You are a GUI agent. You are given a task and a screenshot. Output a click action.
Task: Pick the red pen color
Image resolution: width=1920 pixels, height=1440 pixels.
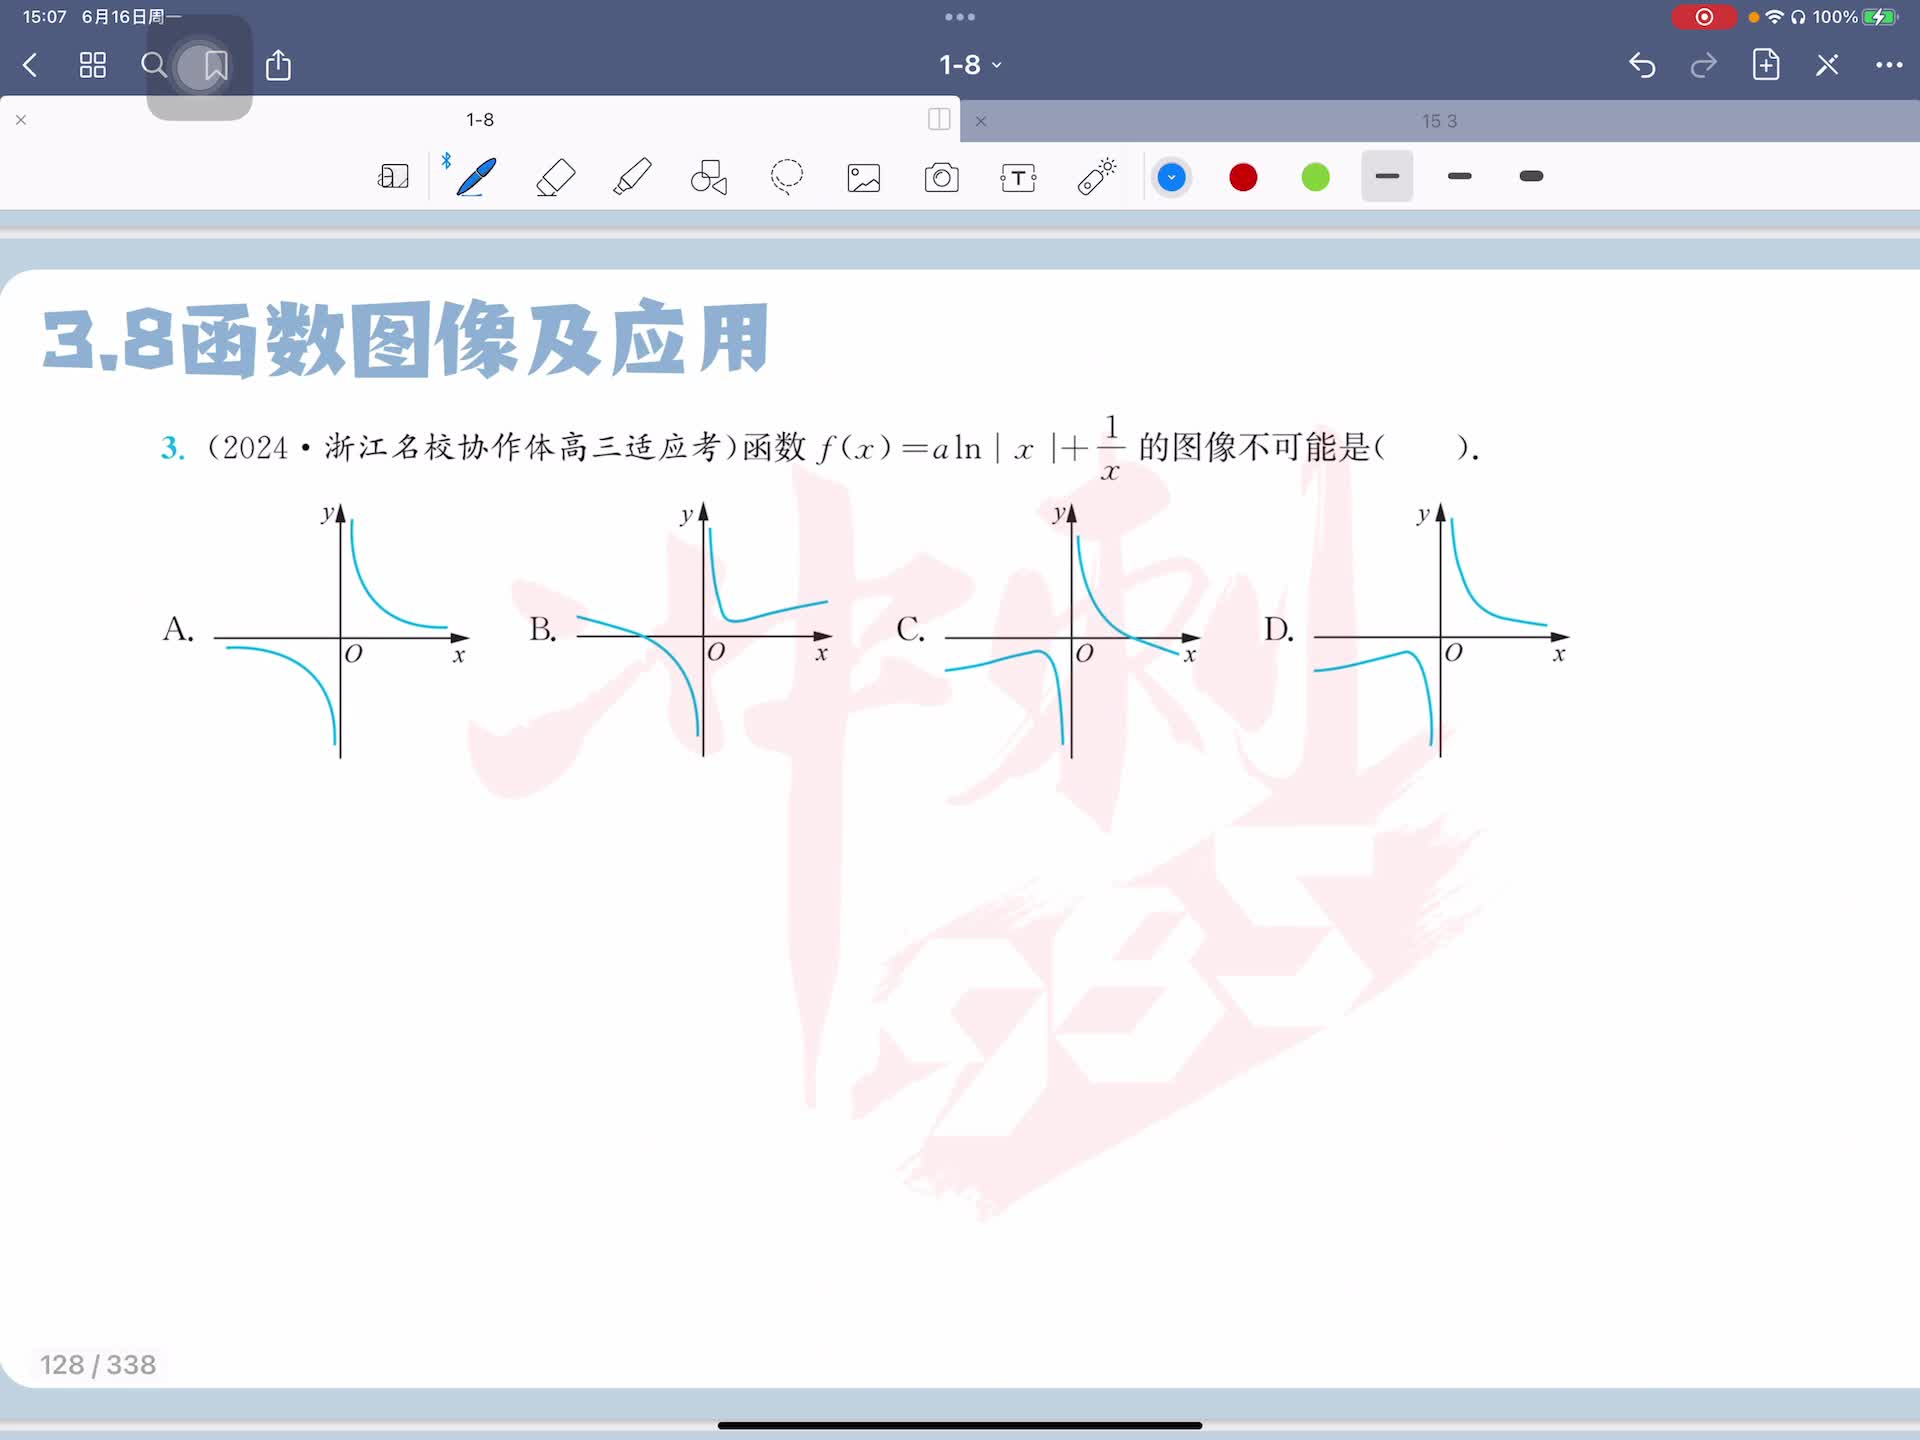click(x=1243, y=178)
